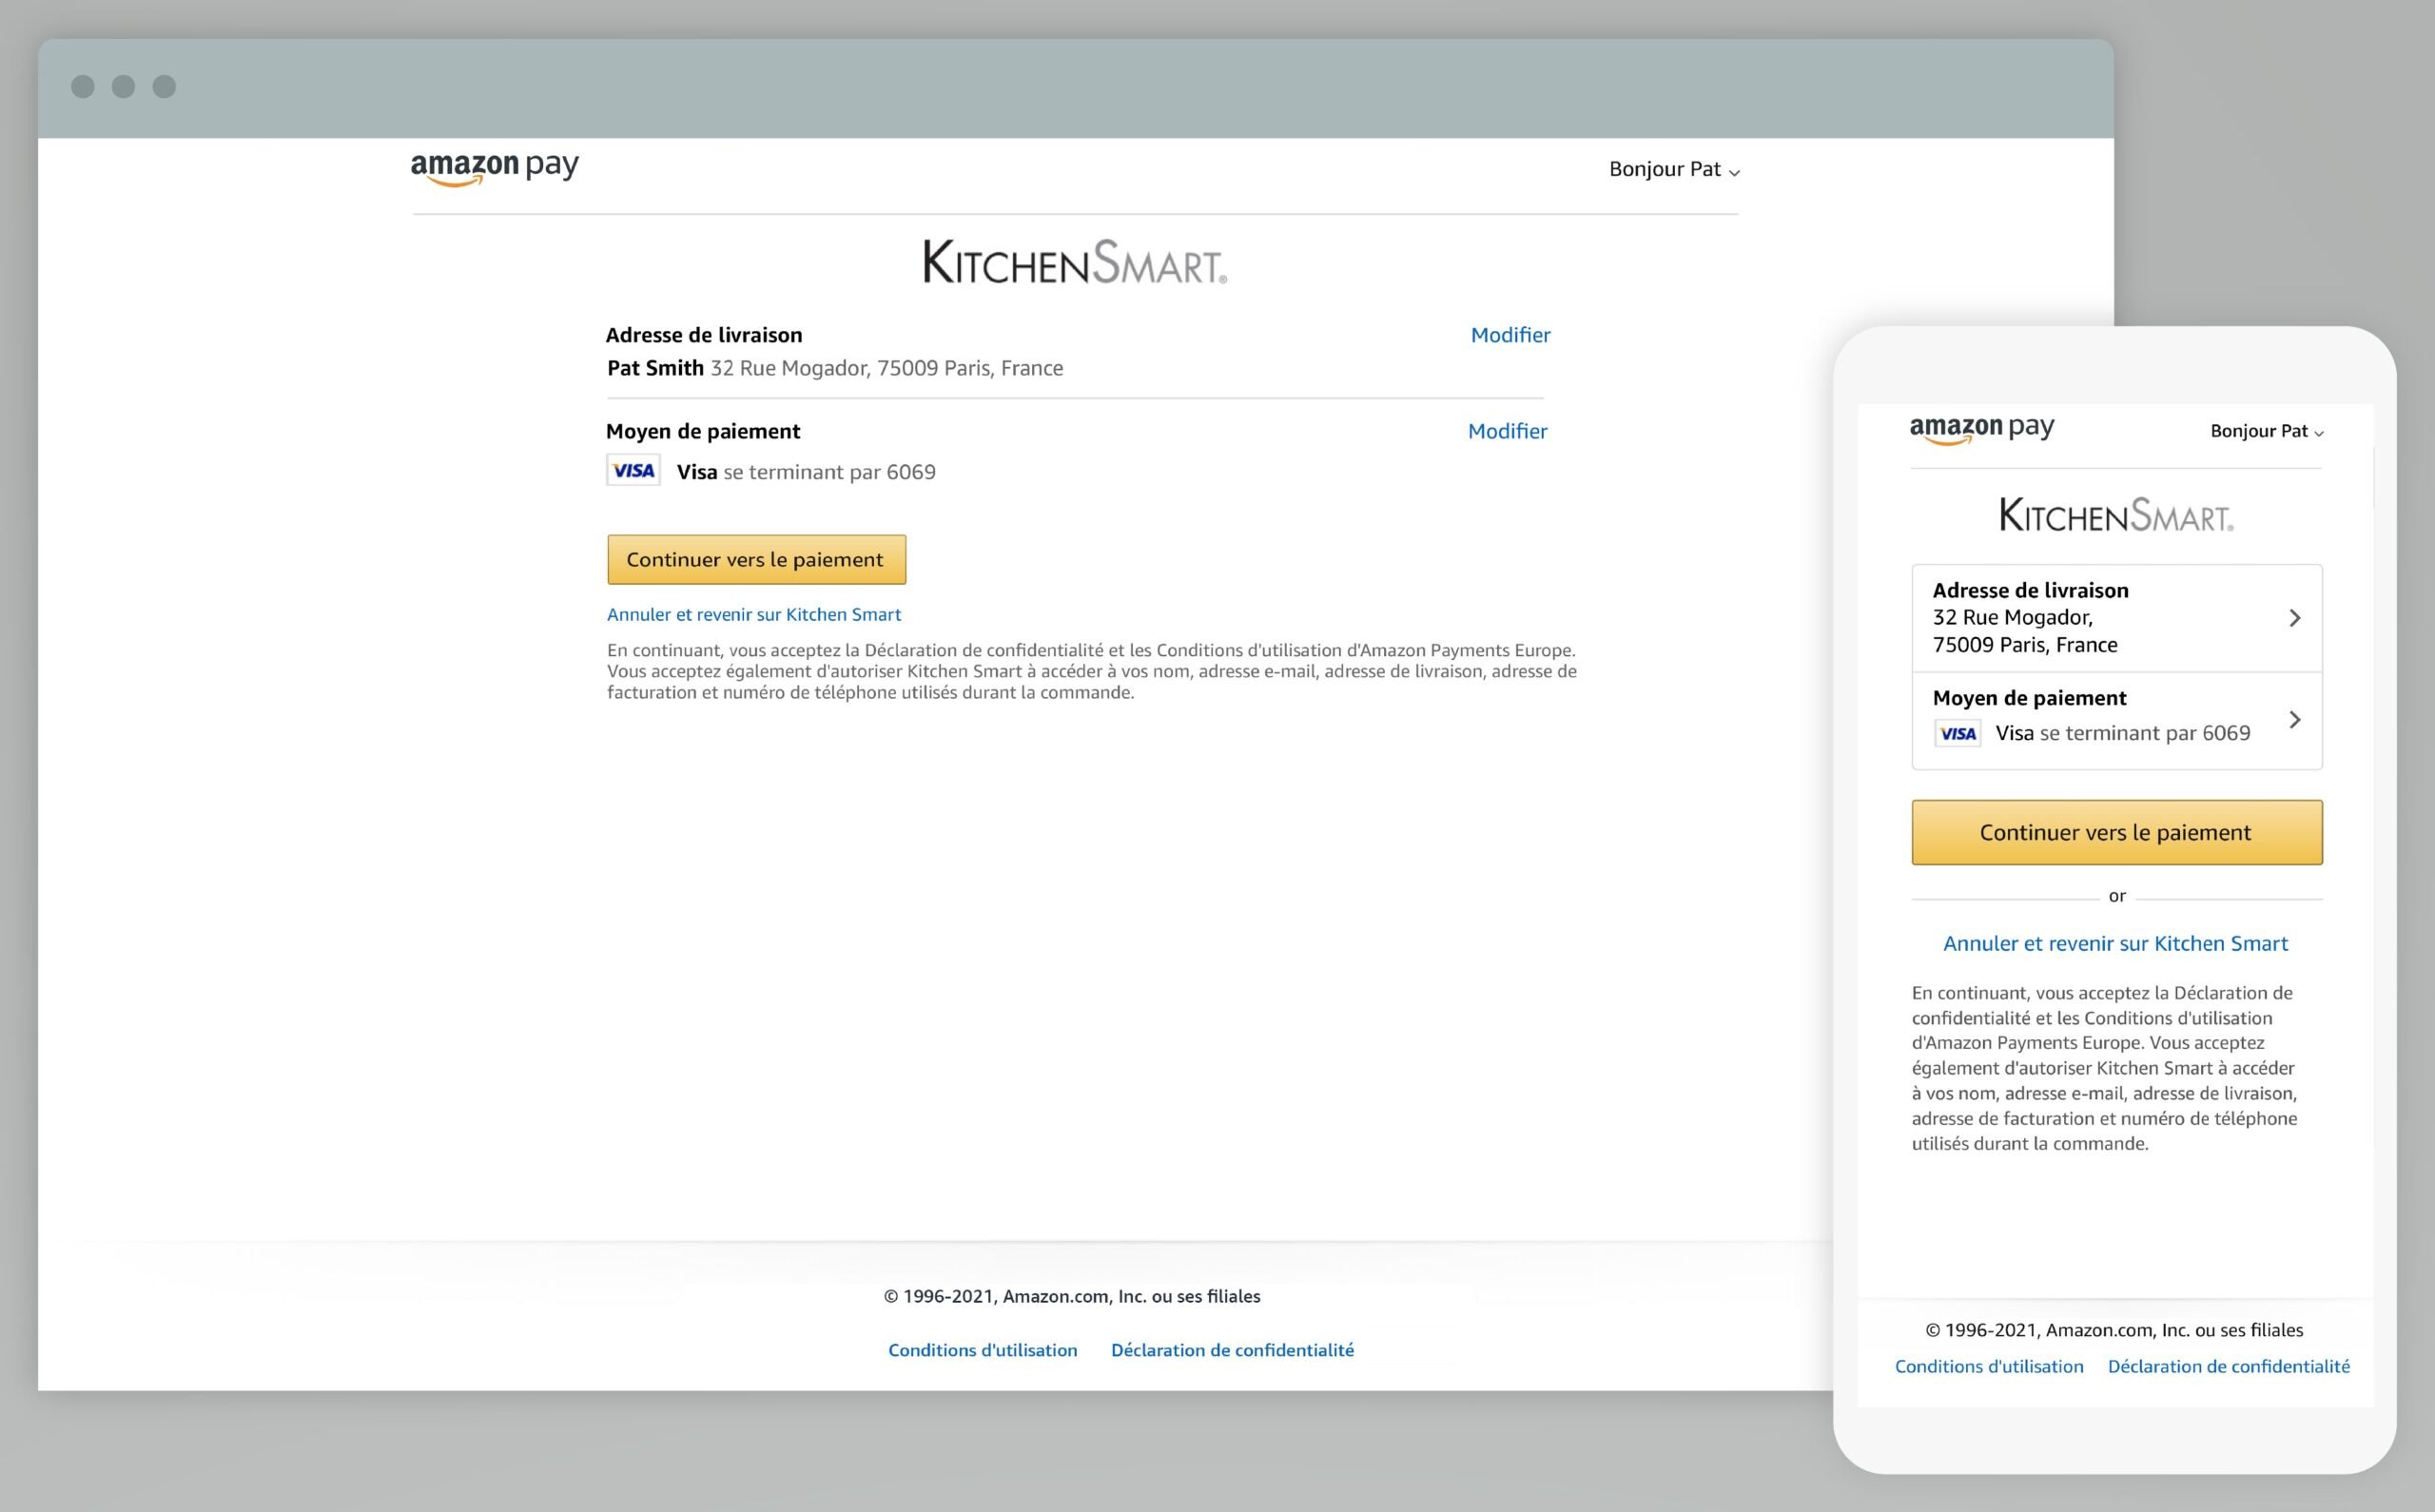Expand the Moyen de paiement chevron on mobile
2435x1512 pixels.
click(2295, 719)
